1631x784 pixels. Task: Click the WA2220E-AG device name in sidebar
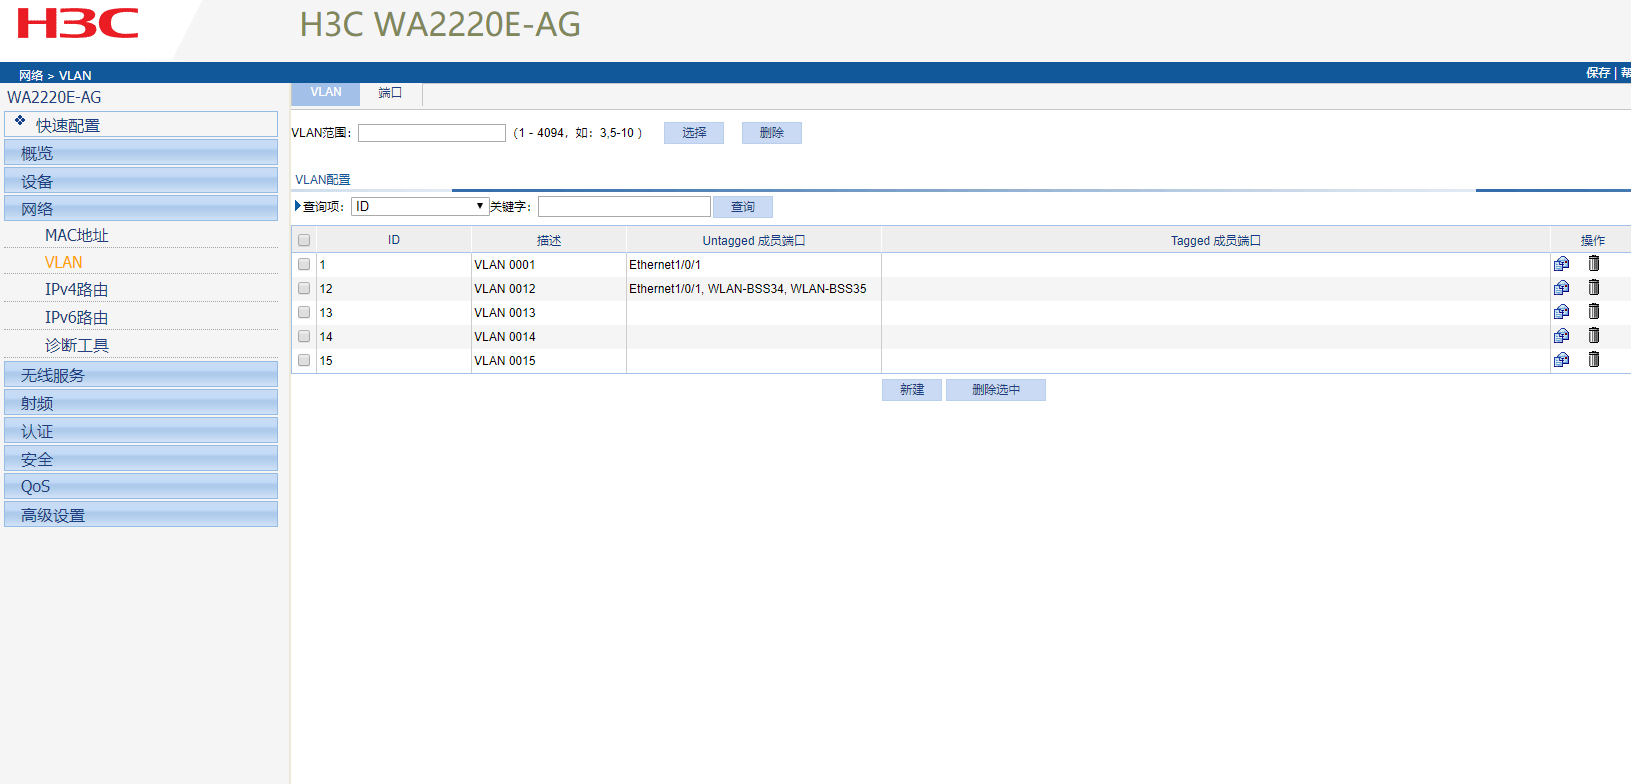(54, 97)
